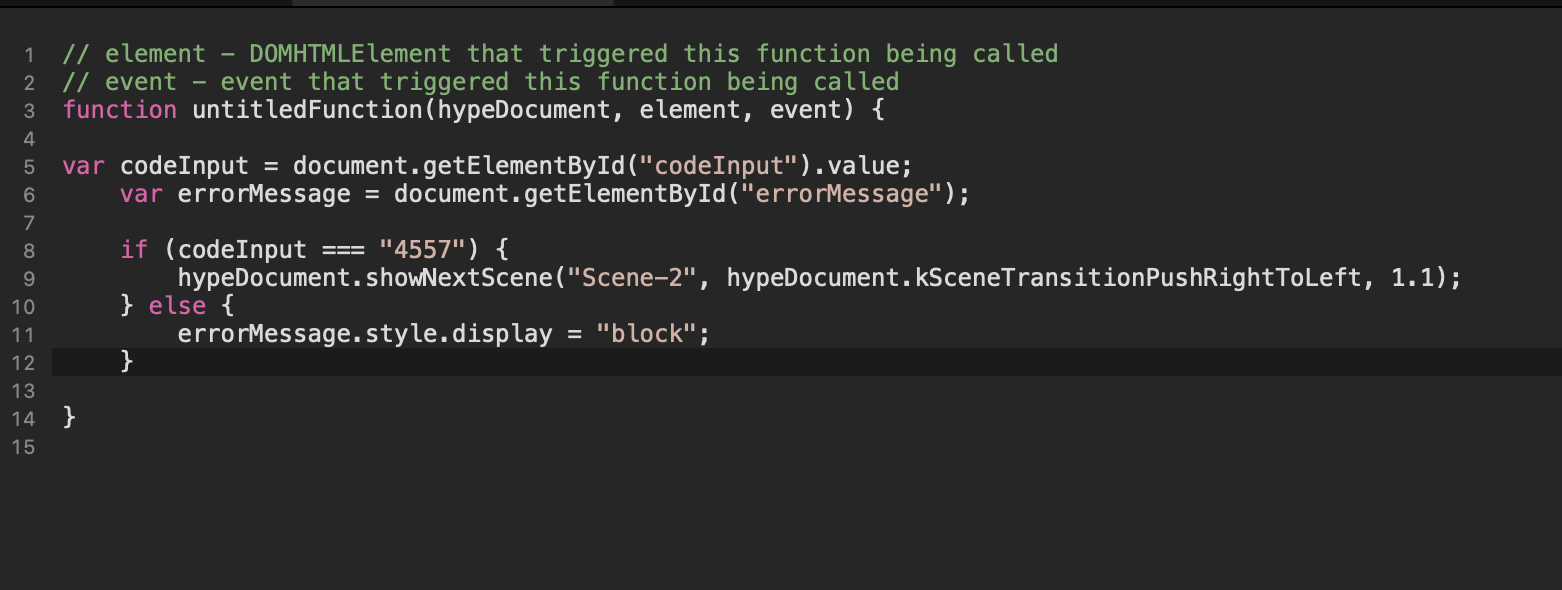Image resolution: width=1562 pixels, height=590 pixels.
Task: Click the final closing brace on line 14
Action: tap(69, 418)
